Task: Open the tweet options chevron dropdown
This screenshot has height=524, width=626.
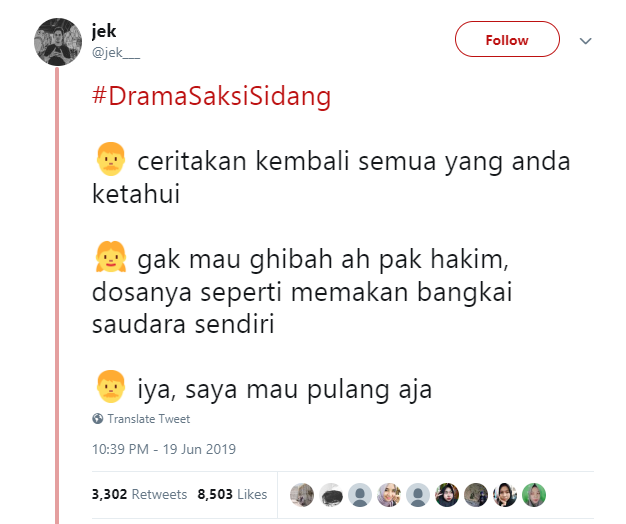Action: point(585,41)
